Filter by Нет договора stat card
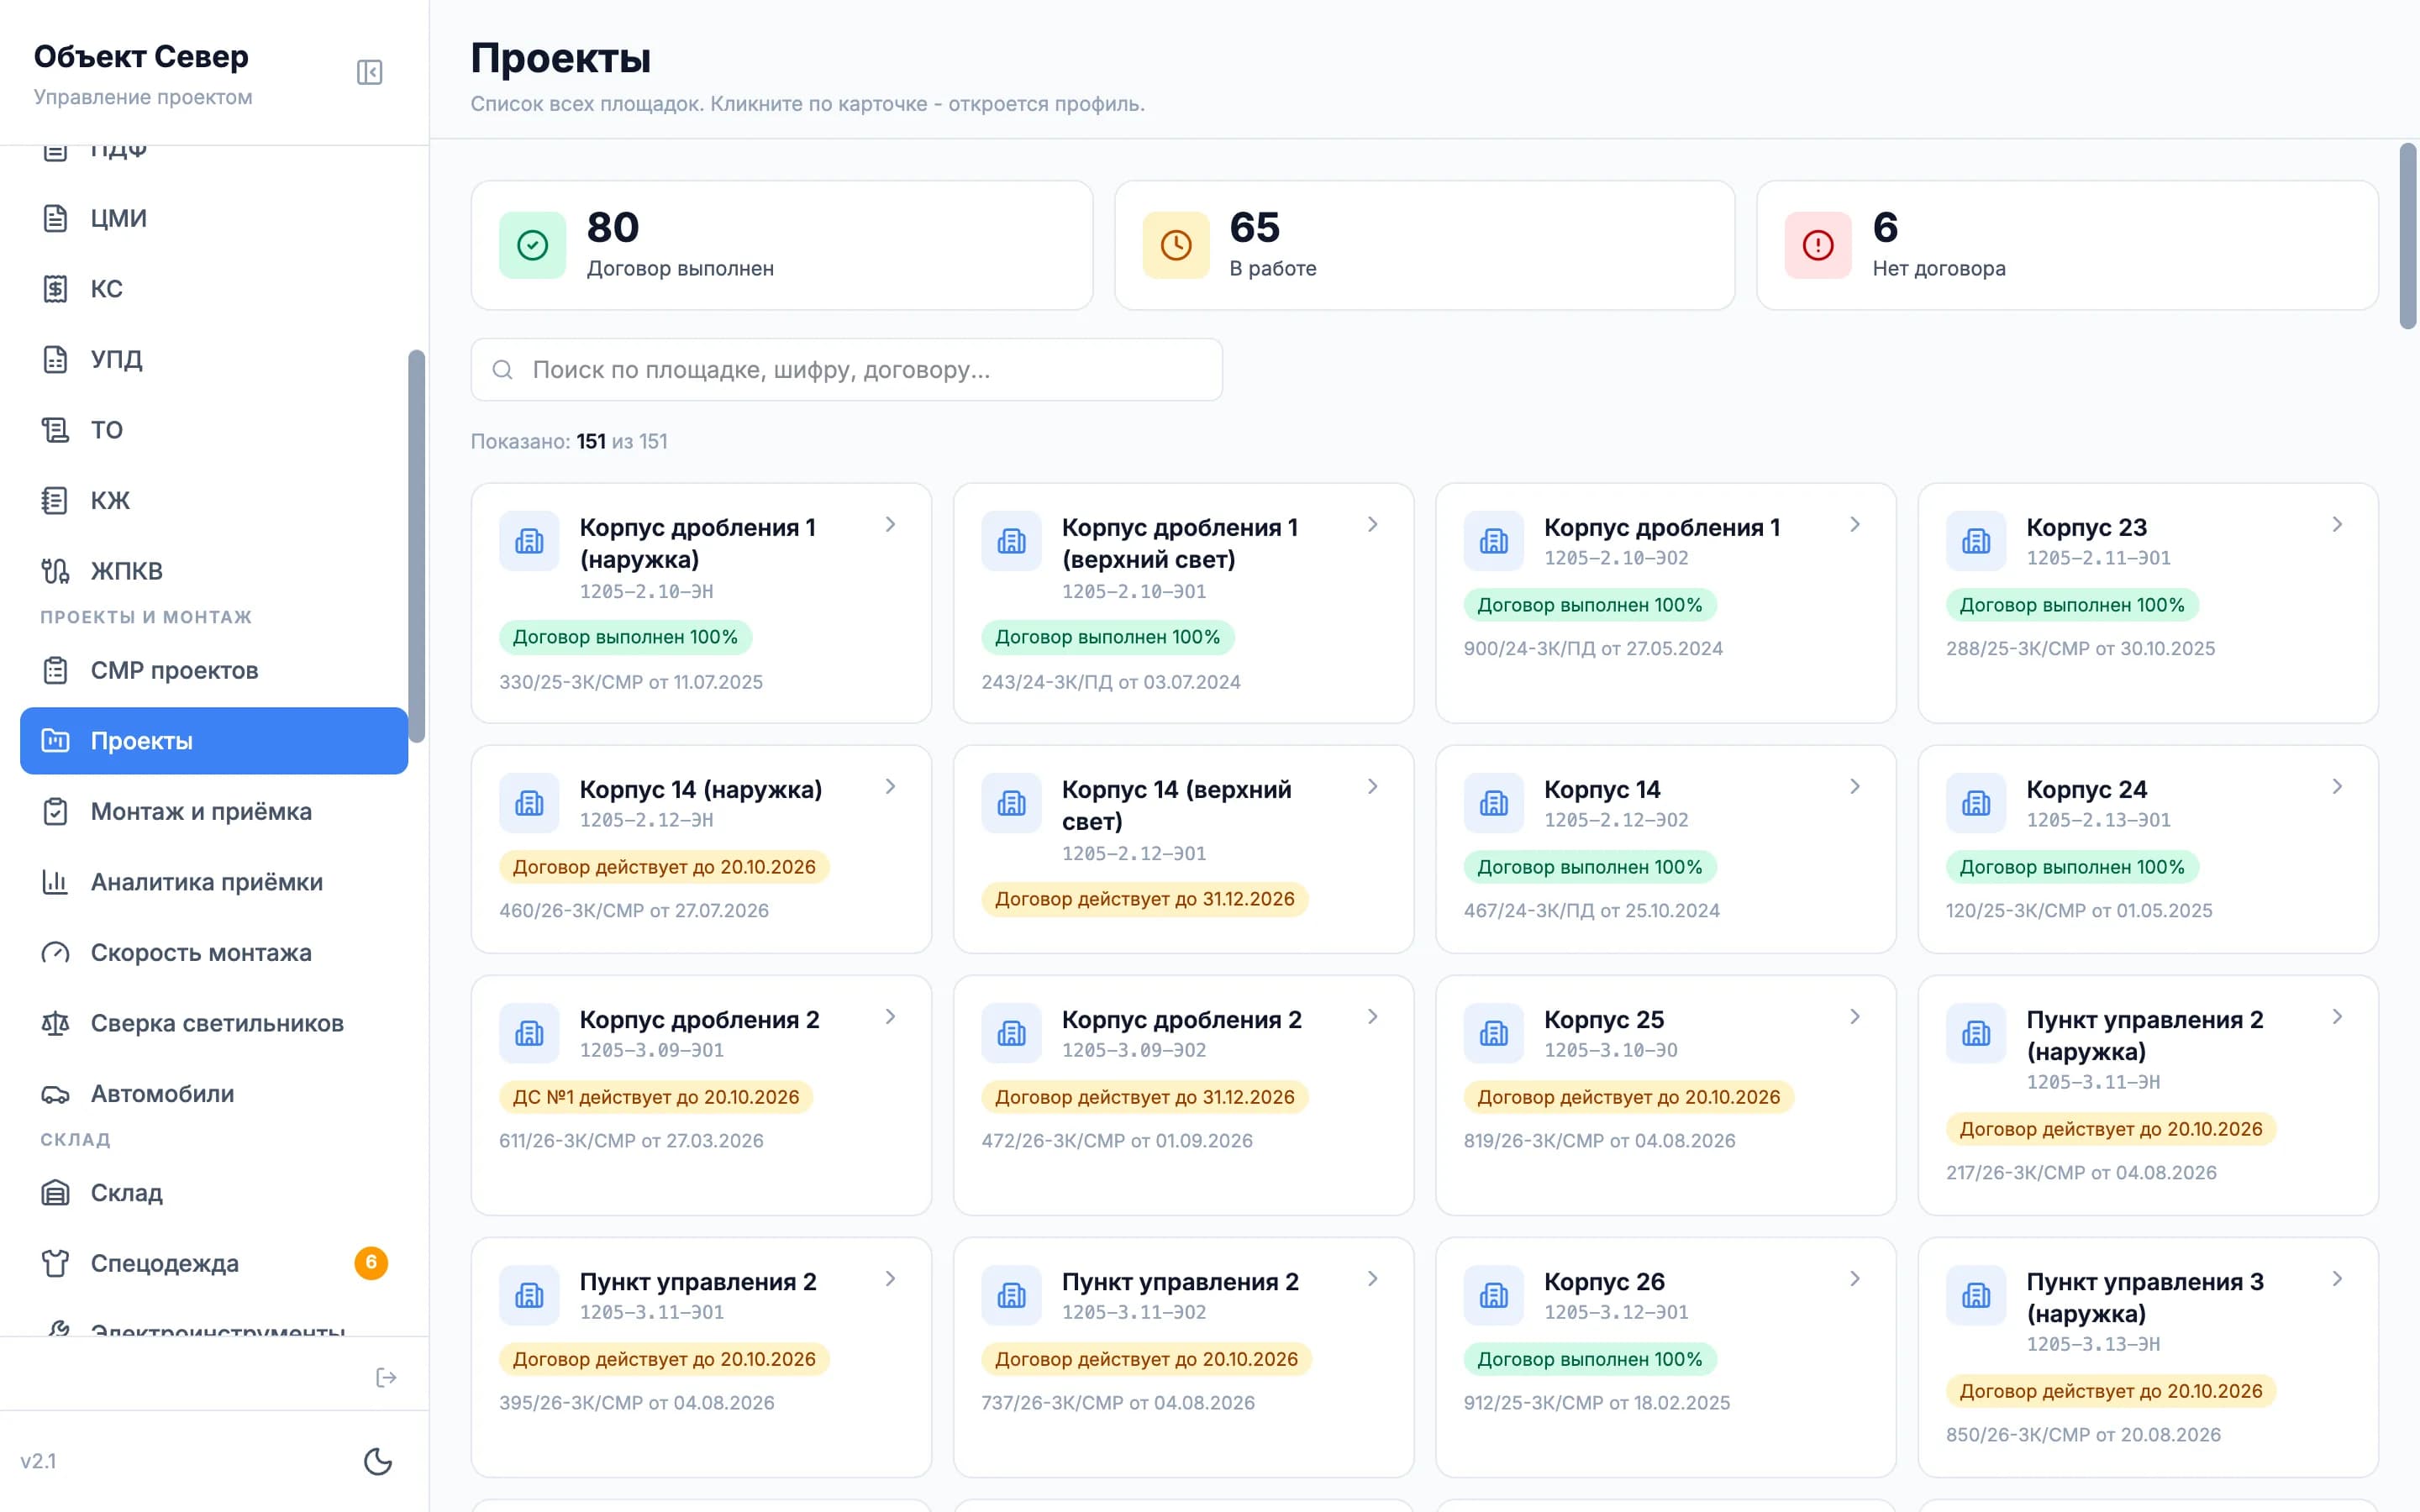This screenshot has width=2420, height=1512. click(2067, 245)
